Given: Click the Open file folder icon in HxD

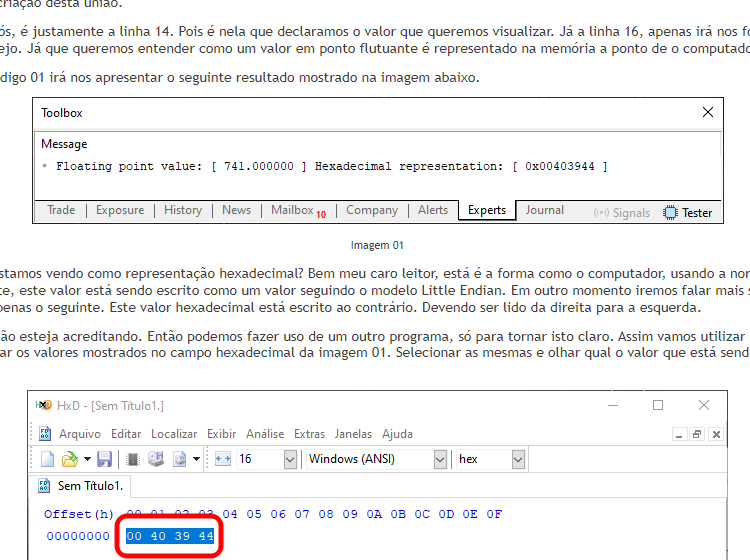Looking at the screenshot, I should 70,459.
